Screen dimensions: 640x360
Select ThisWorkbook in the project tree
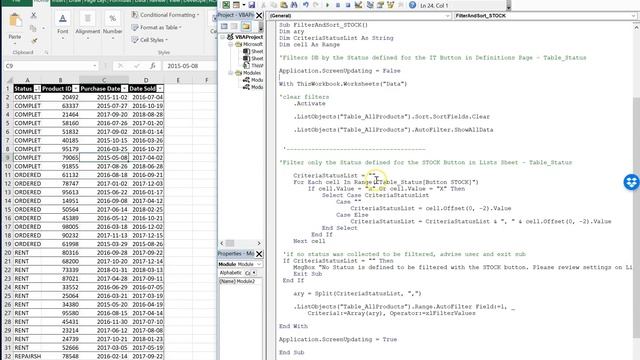click(253, 65)
